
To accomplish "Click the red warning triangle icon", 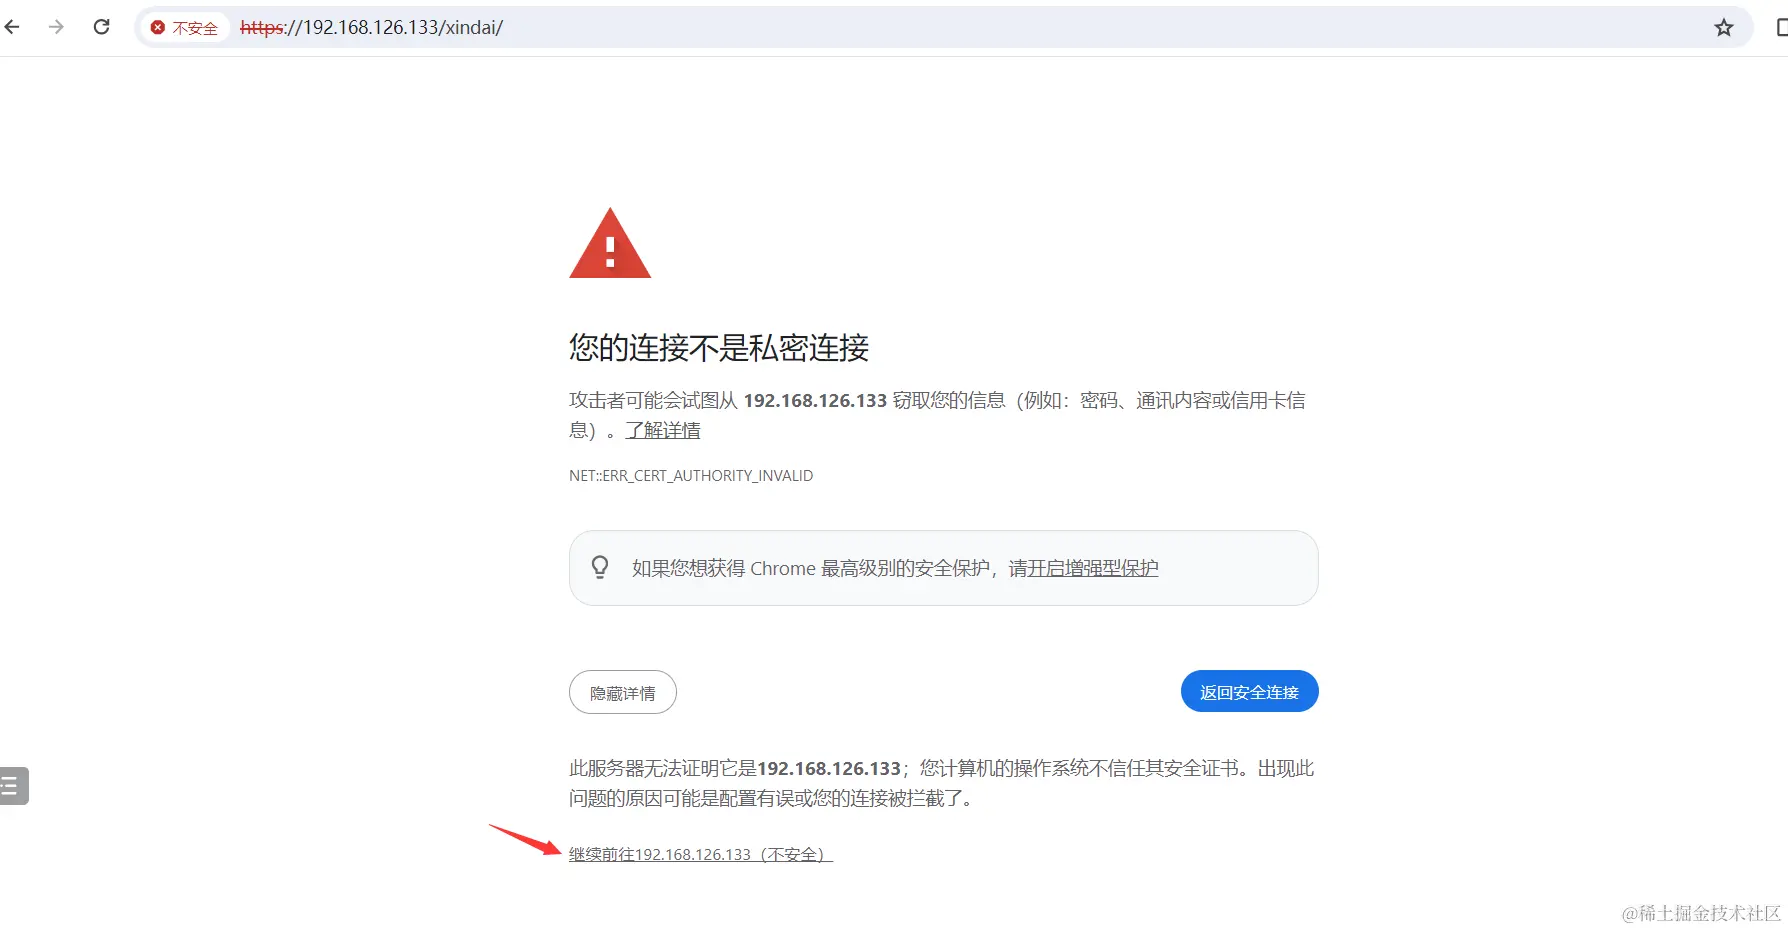I will pos(610,243).
